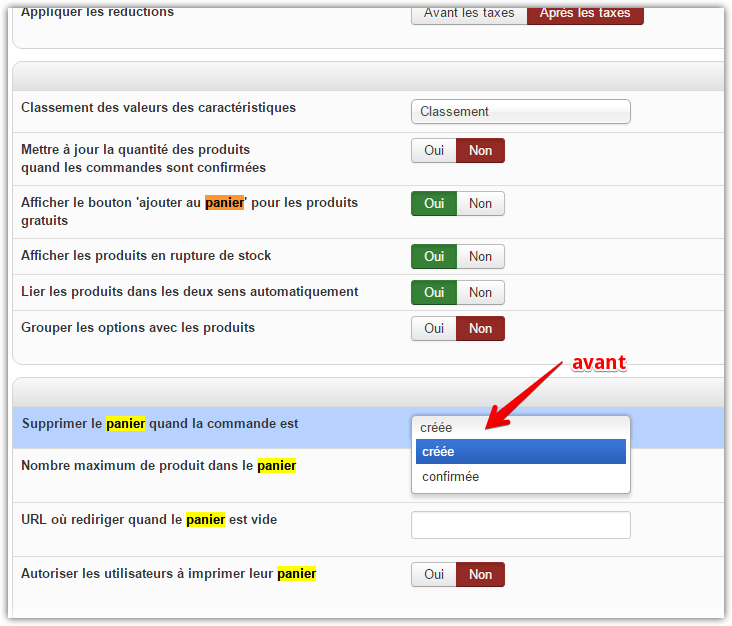Set 'Lier les produits' to Oui

pos(434,292)
